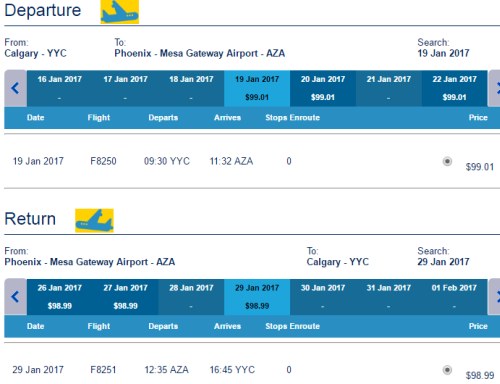Click the return airplane landing icon
This screenshot has width=500, height=384.
pyautogui.click(x=94, y=220)
